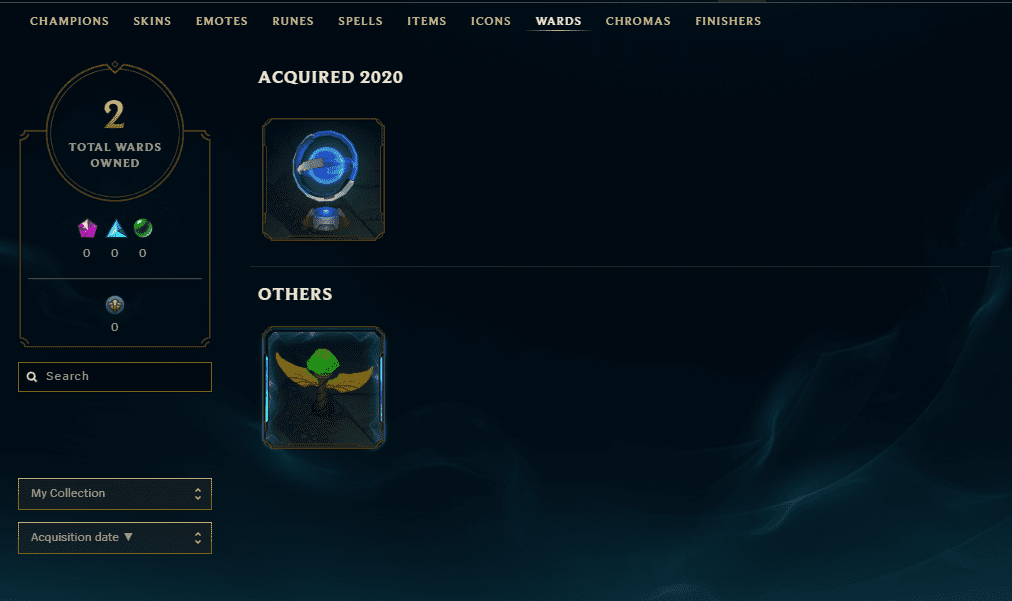1012x601 pixels.
Task: Select the green winged ward skin thumbnail
Action: (323, 387)
